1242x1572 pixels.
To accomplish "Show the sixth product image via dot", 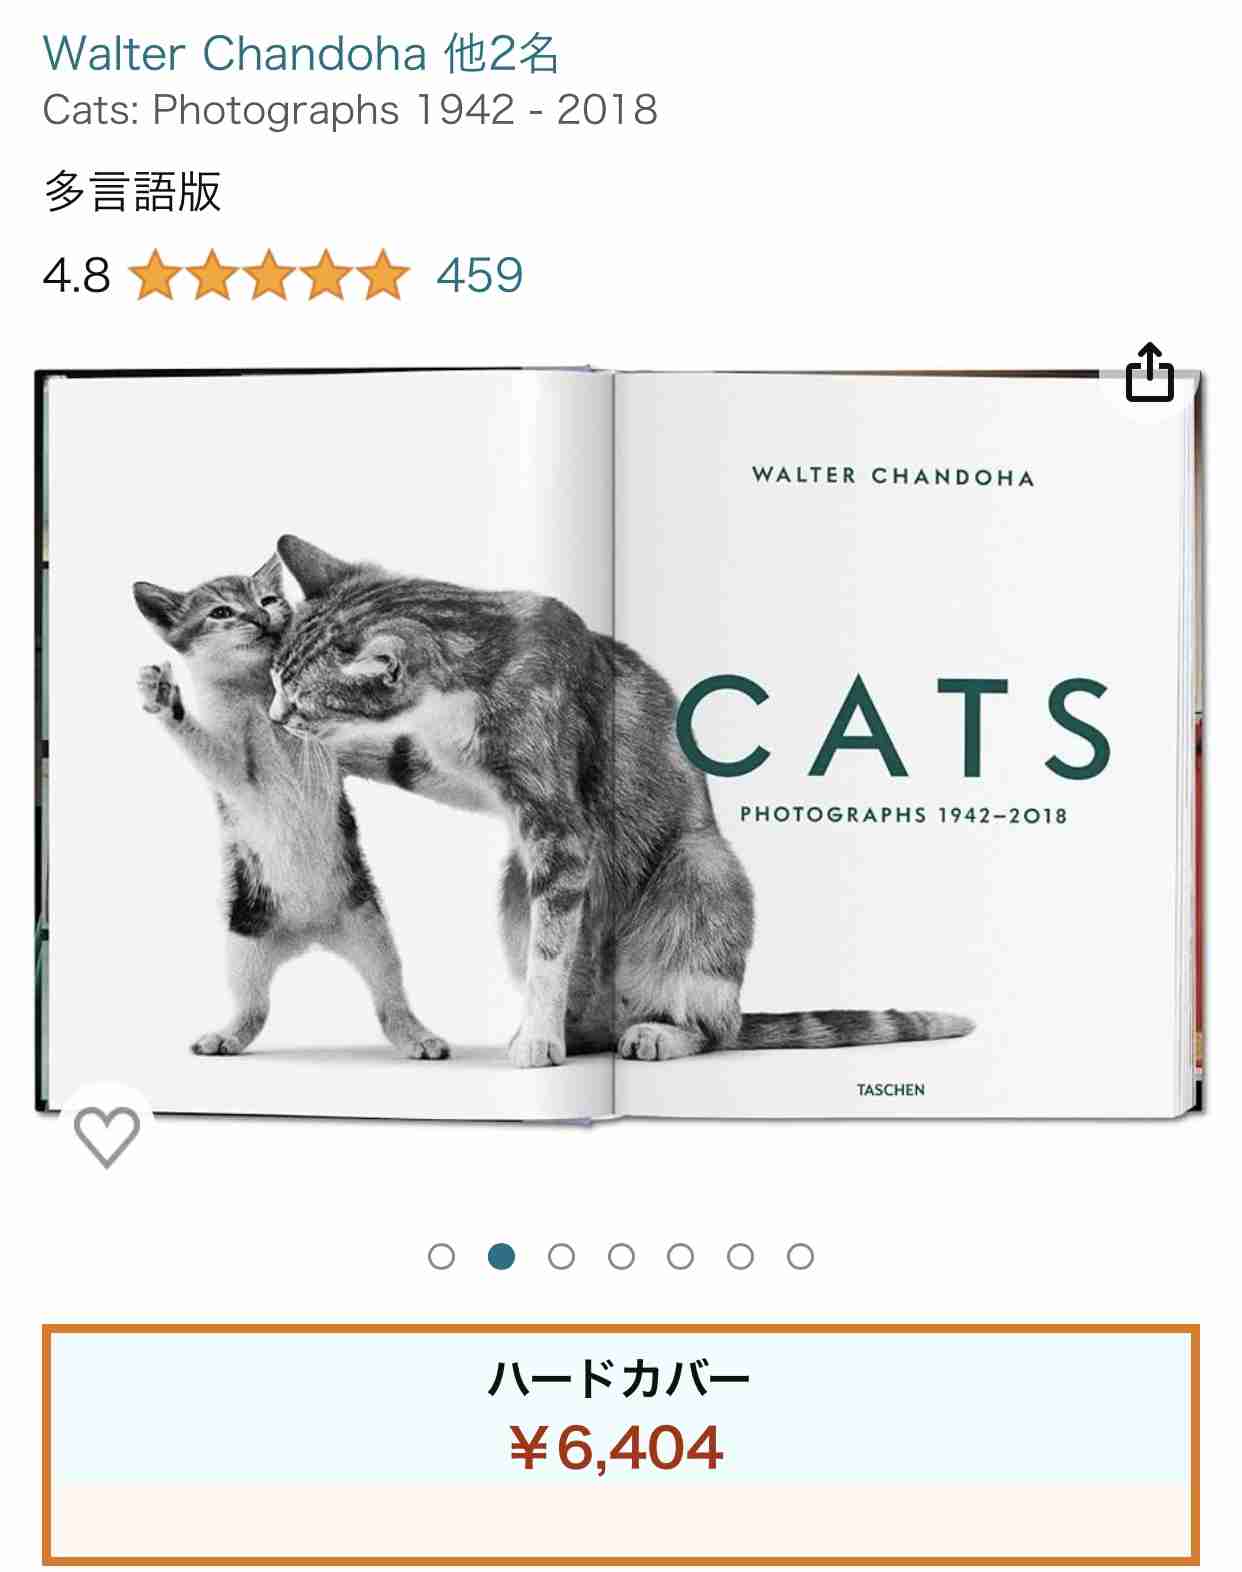I will [x=740, y=1256].
